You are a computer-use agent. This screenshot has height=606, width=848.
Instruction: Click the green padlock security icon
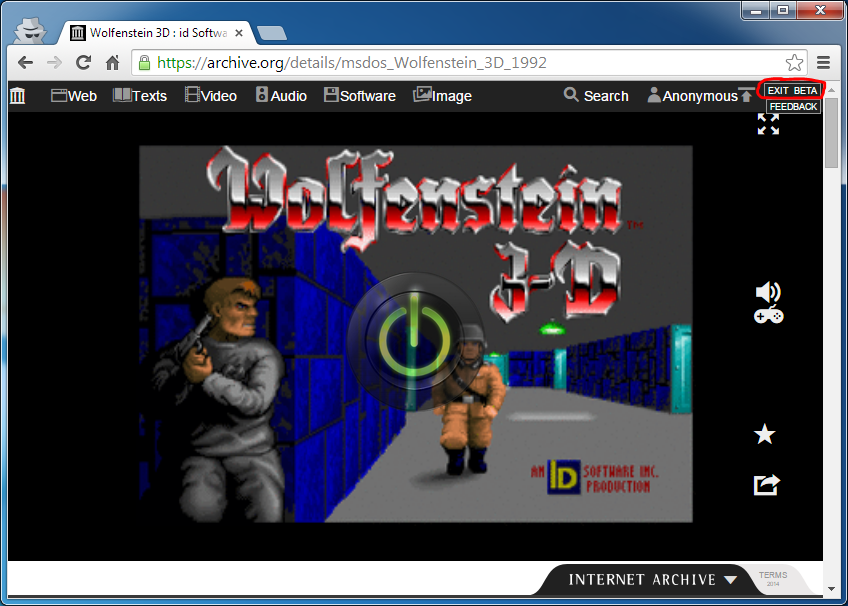pos(144,63)
